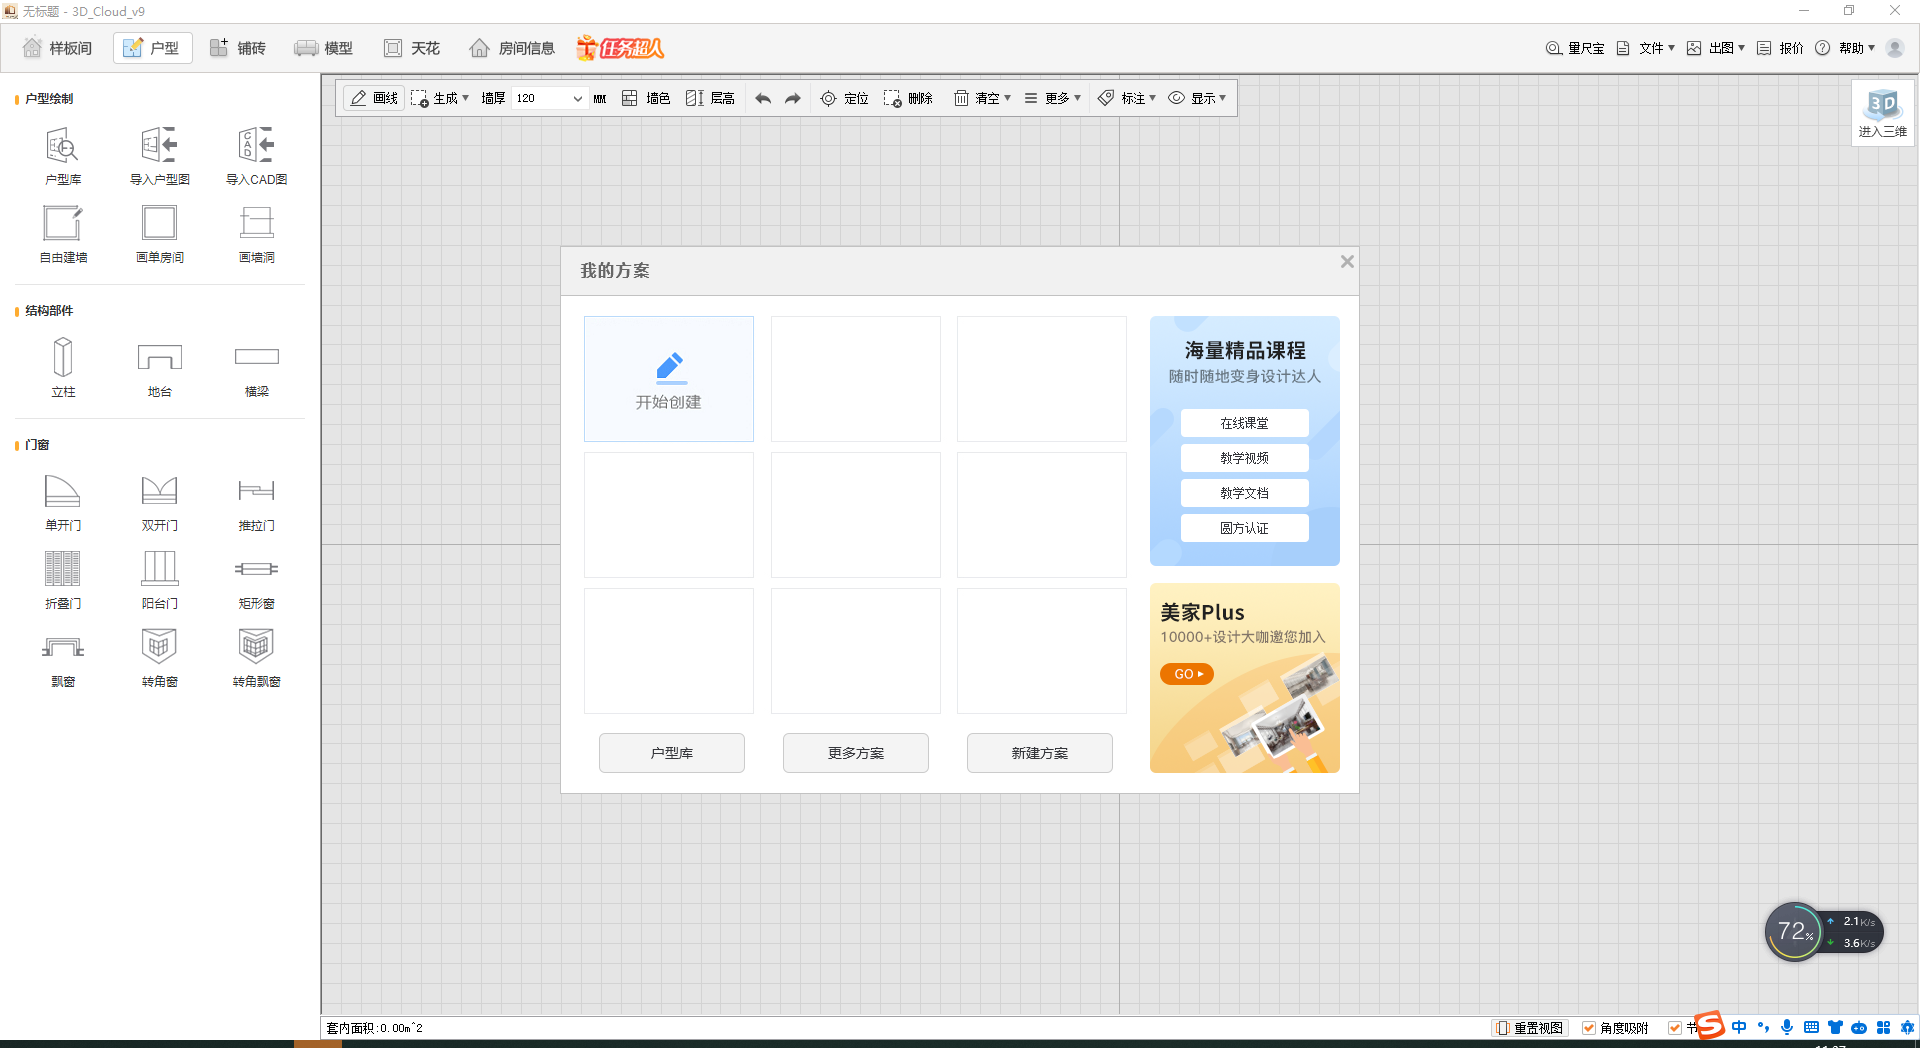The image size is (1920, 1048).
Task: Click the 墙色 wall color tool
Action: pyautogui.click(x=646, y=98)
